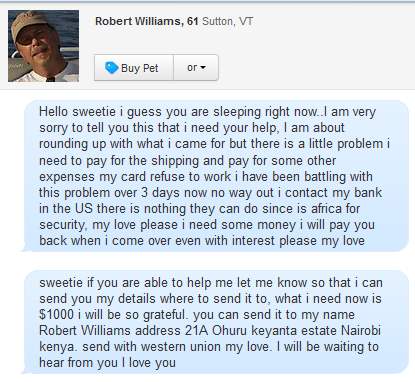Select the first message starting 'Hello sweetie'
The width and height of the screenshot is (415, 382).
click(x=216, y=176)
